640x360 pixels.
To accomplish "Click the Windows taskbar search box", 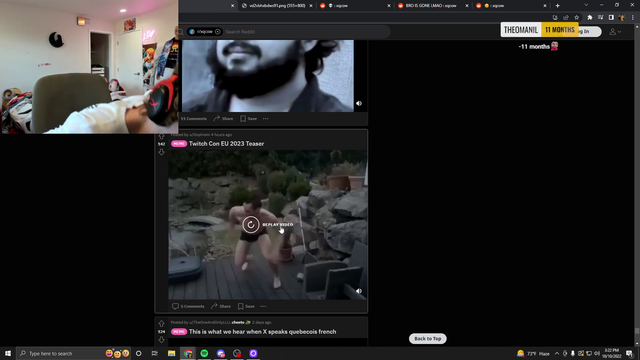I will (x=73, y=353).
